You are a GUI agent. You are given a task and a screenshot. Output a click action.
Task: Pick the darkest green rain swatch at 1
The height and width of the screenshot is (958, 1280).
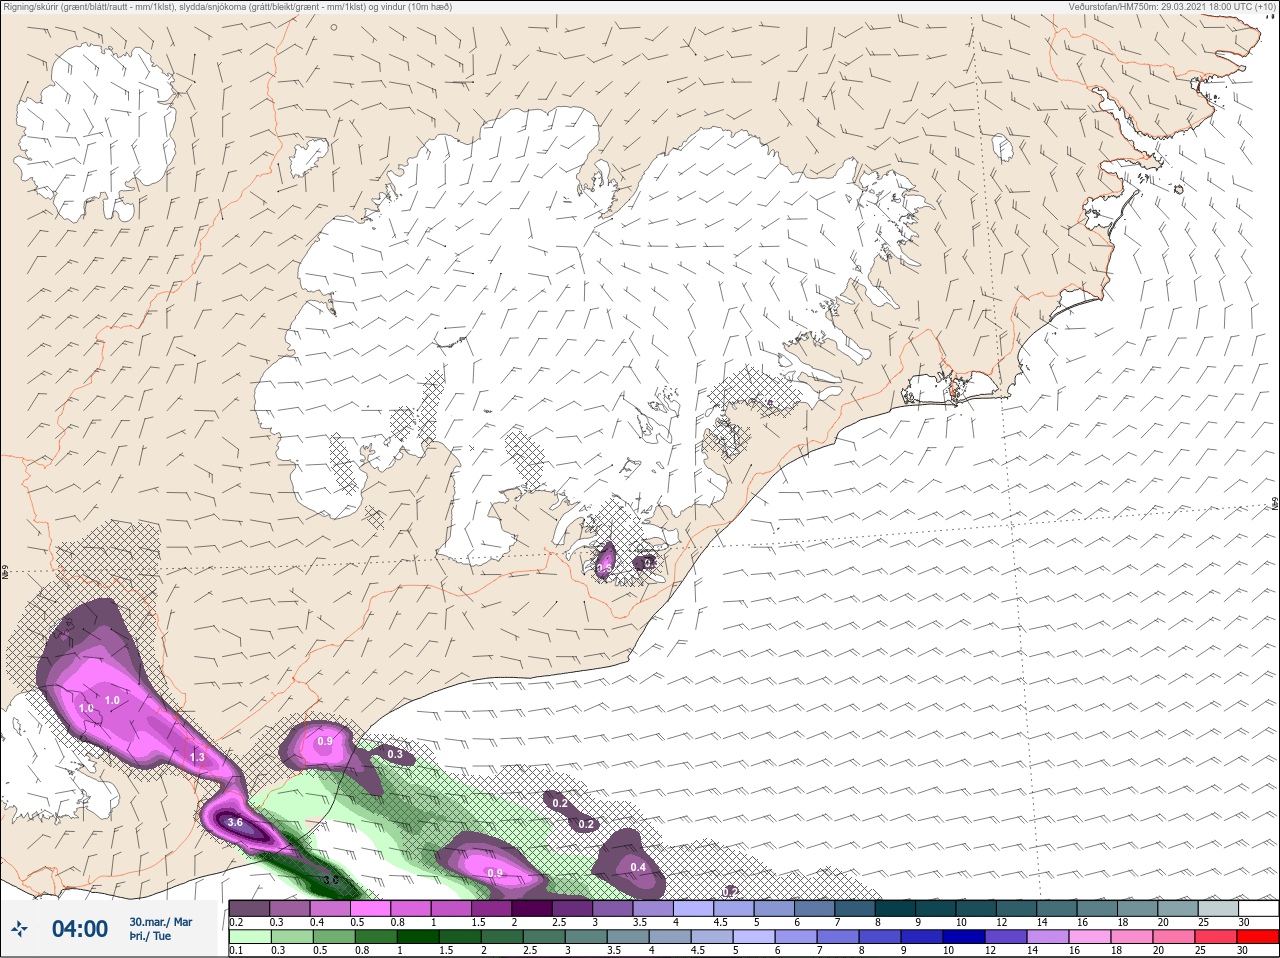[x=420, y=937]
